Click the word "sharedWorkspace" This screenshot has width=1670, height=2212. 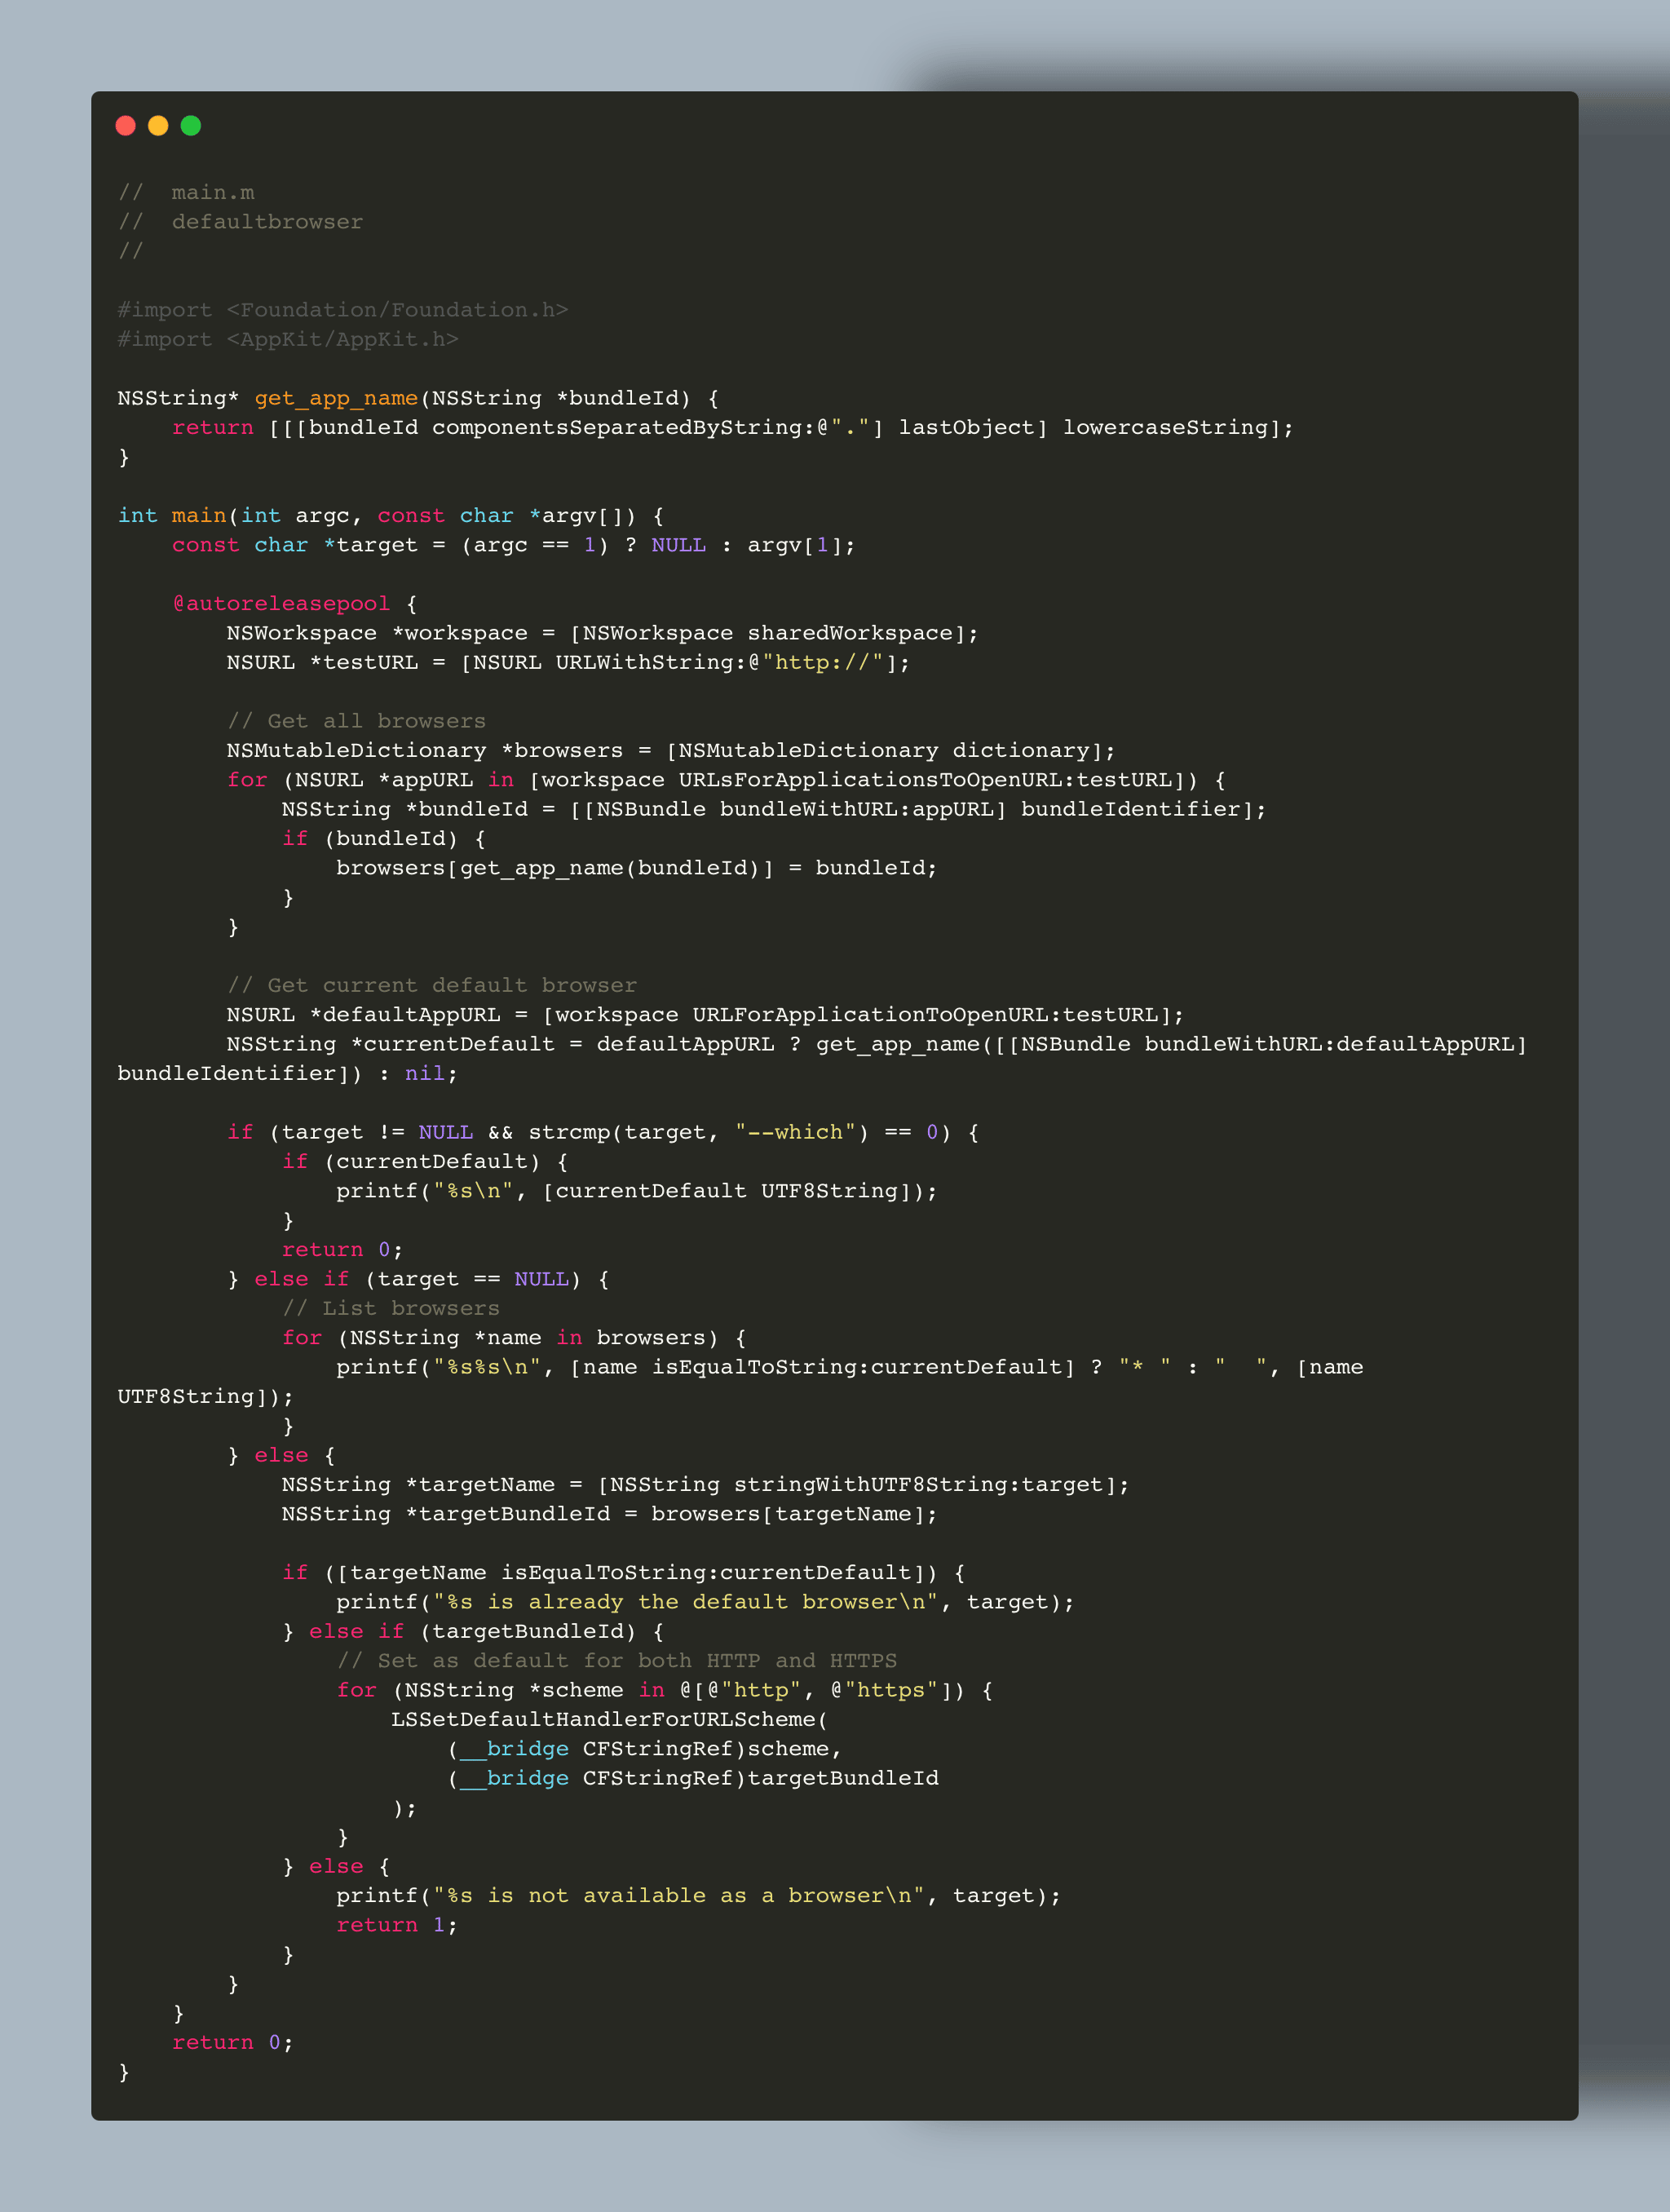pos(850,633)
